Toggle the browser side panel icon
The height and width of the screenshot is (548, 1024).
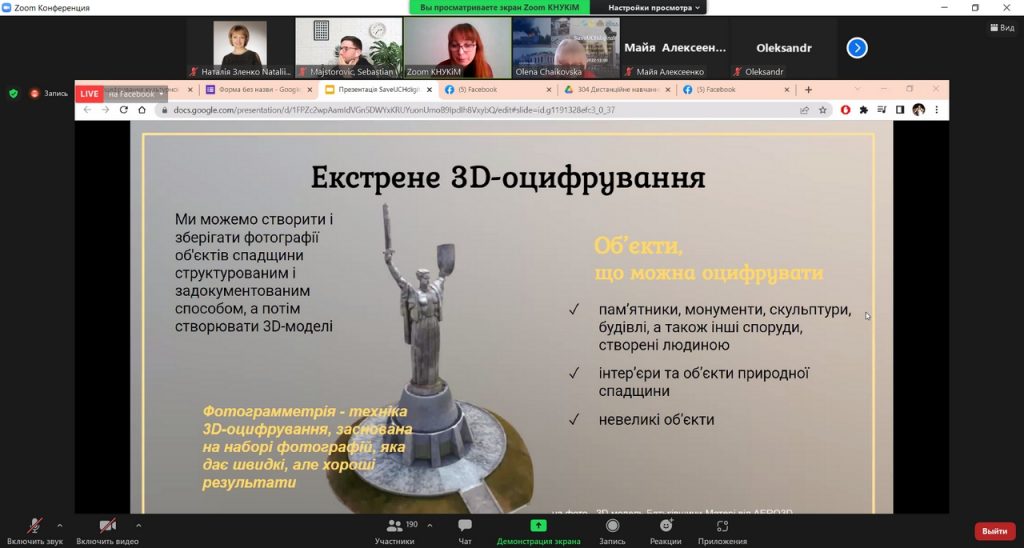click(900, 110)
